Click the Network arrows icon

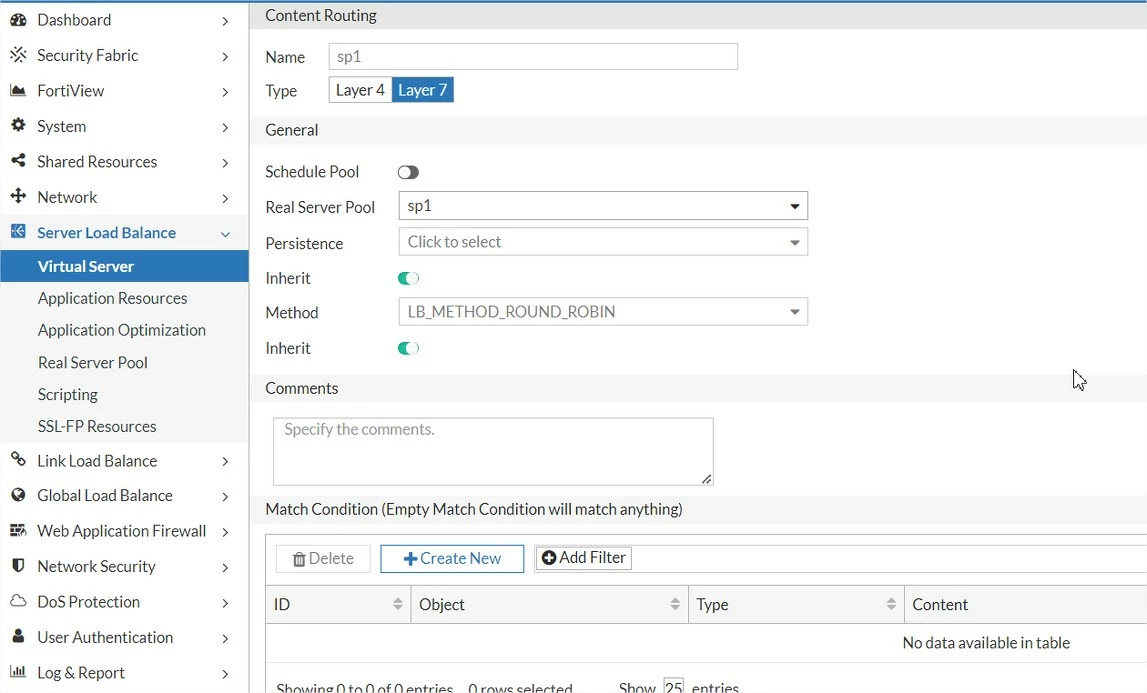pyautogui.click(x=18, y=196)
